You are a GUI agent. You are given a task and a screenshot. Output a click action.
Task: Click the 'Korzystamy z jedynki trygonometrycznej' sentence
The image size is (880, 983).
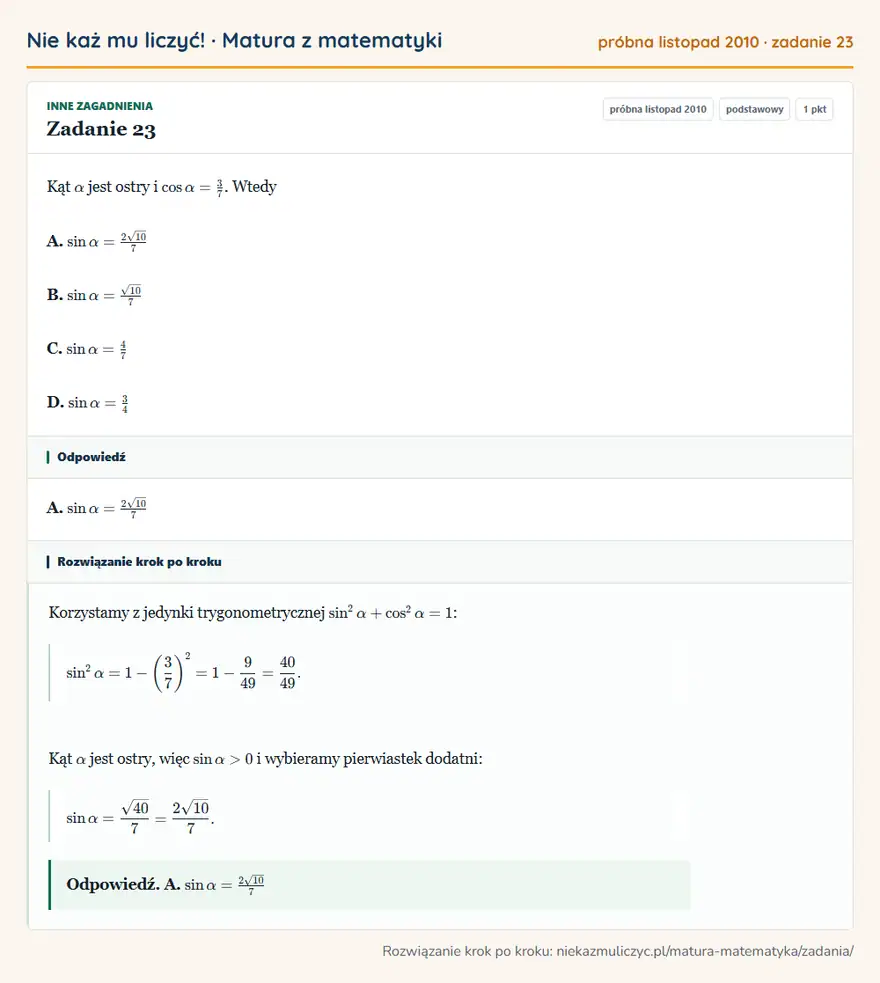pos(253,612)
